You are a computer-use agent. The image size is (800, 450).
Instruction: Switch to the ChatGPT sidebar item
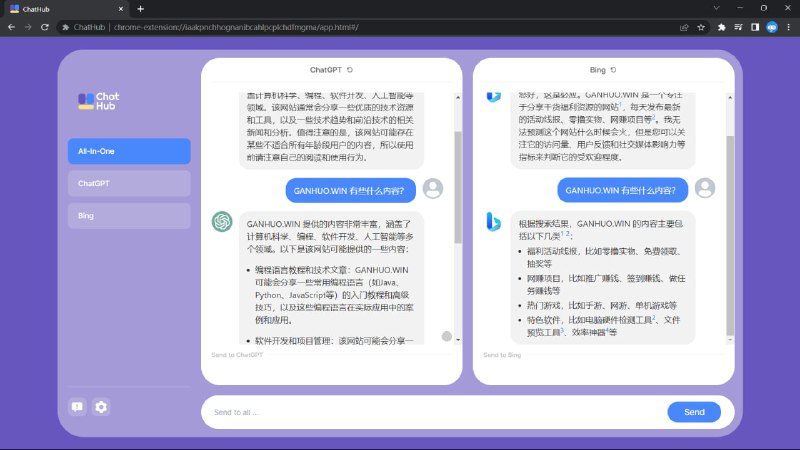click(129, 183)
